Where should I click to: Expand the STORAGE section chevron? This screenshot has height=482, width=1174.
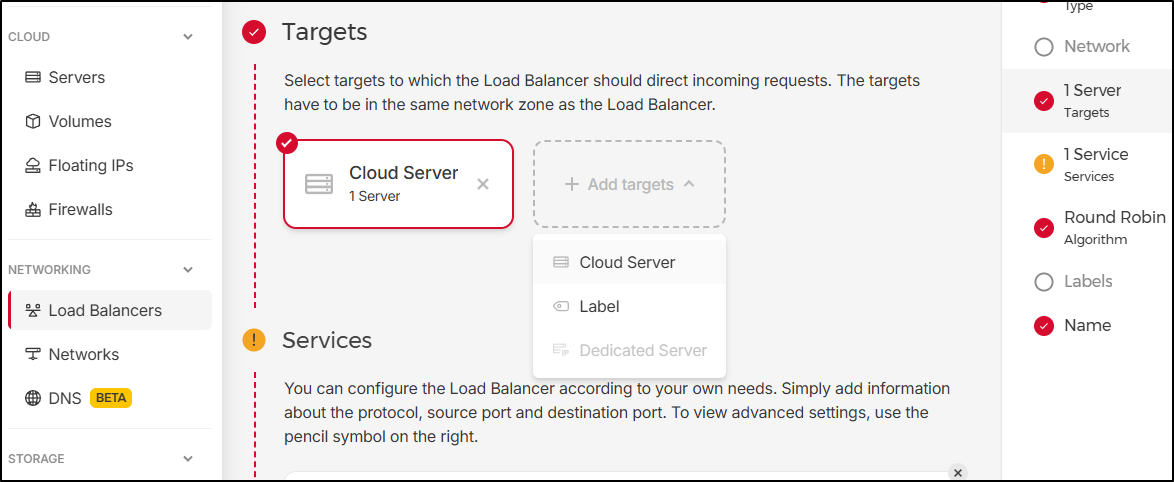pos(188,459)
